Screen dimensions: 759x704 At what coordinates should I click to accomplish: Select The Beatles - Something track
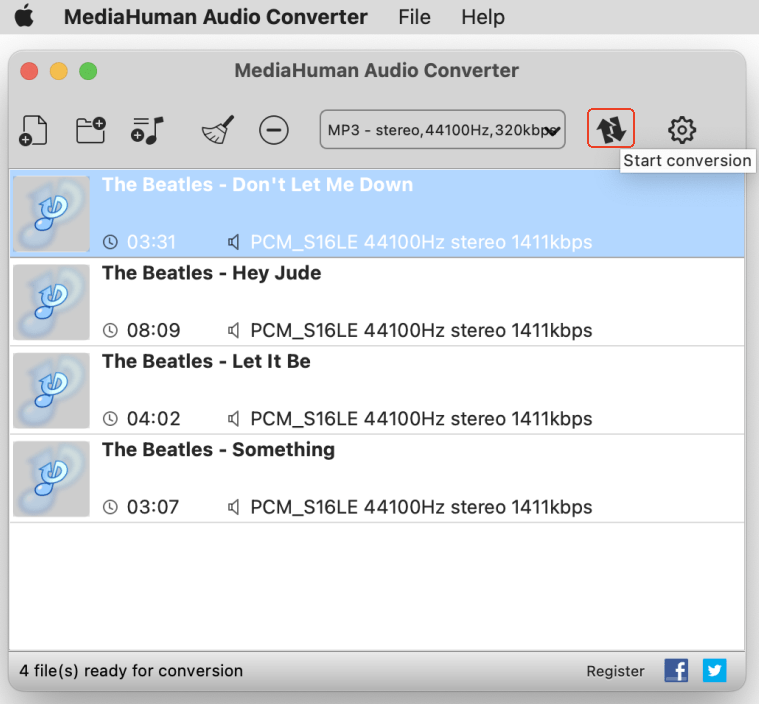[x=400, y=478]
